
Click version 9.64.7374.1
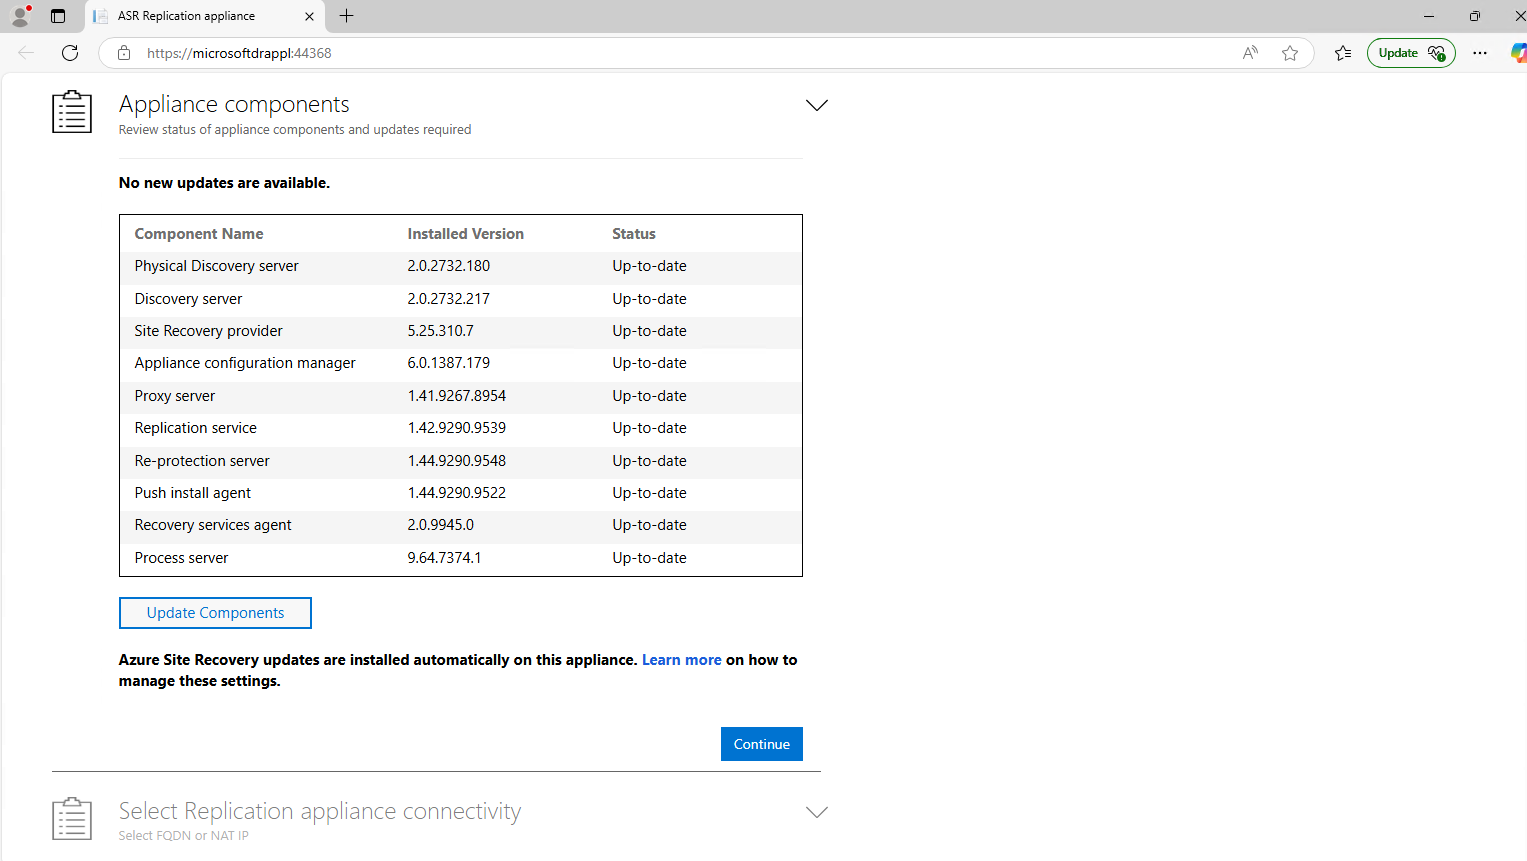click(x=444, y=558)
